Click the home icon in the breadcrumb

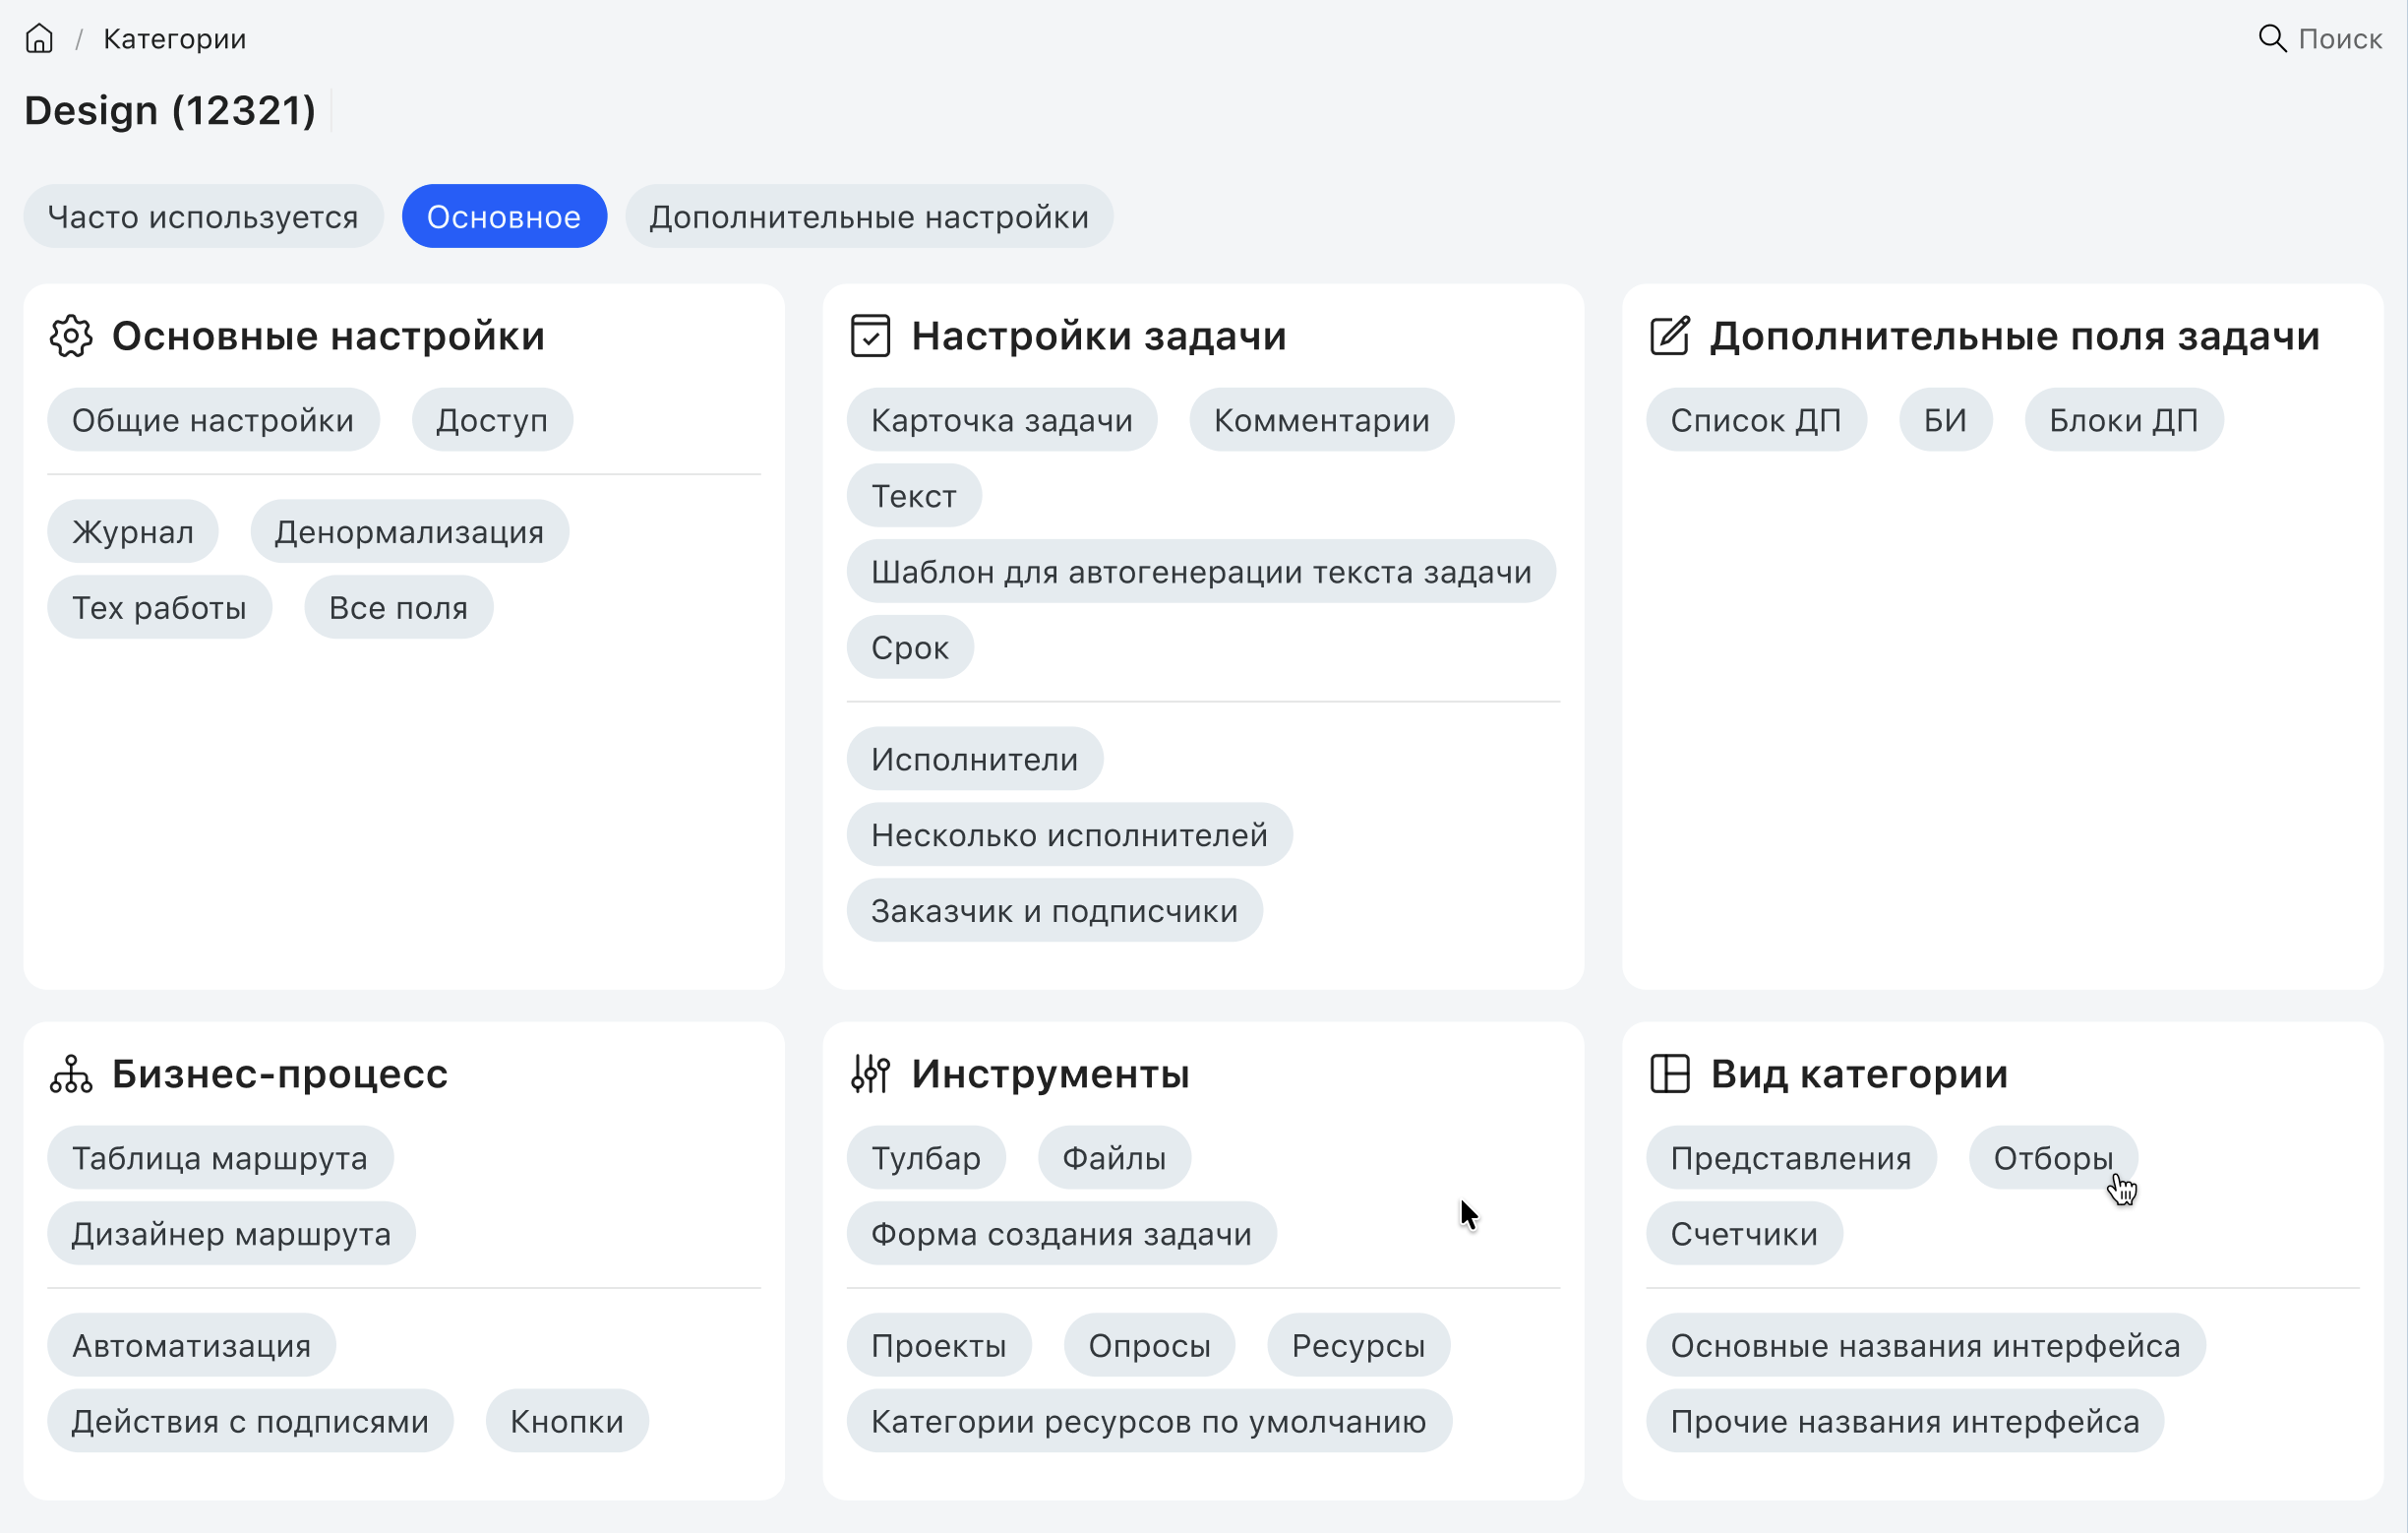coord(39,38)
